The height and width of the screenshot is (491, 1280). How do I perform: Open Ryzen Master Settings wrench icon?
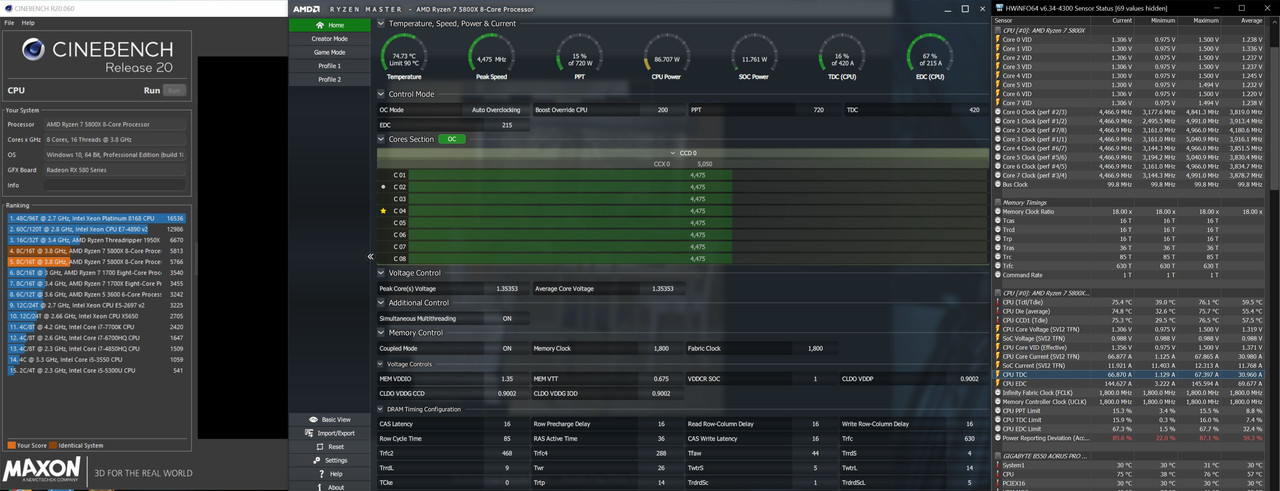coord(317,460)
